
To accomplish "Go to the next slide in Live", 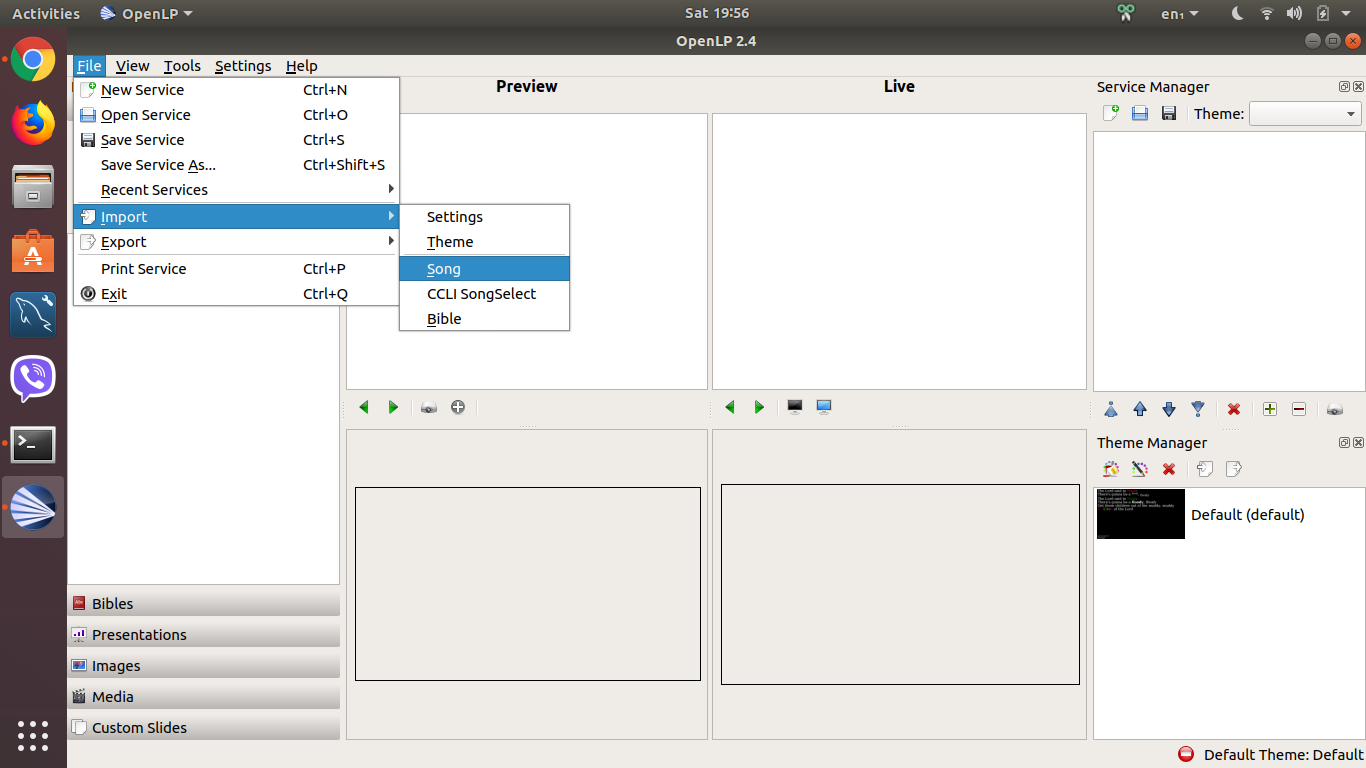I will (x=759, y=407).
